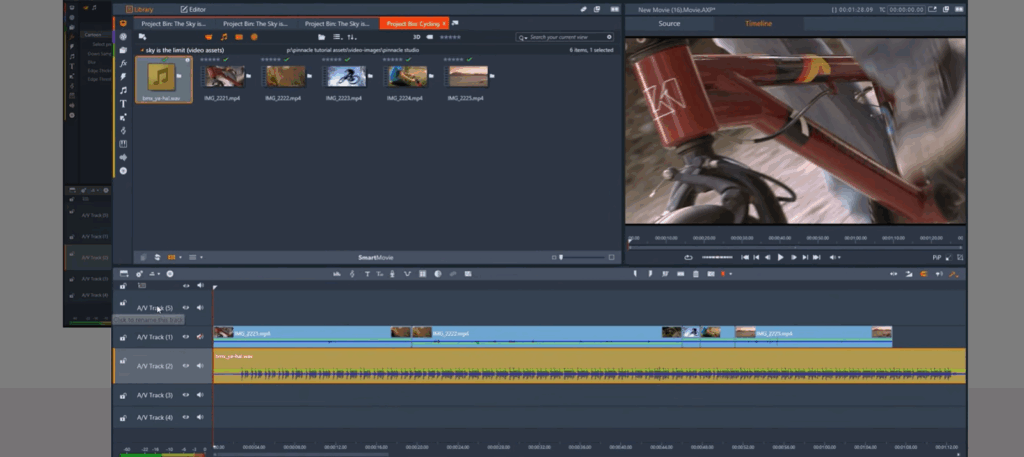
Task: Open the music-note Audio sidebar category
Action: click(123, 90)
